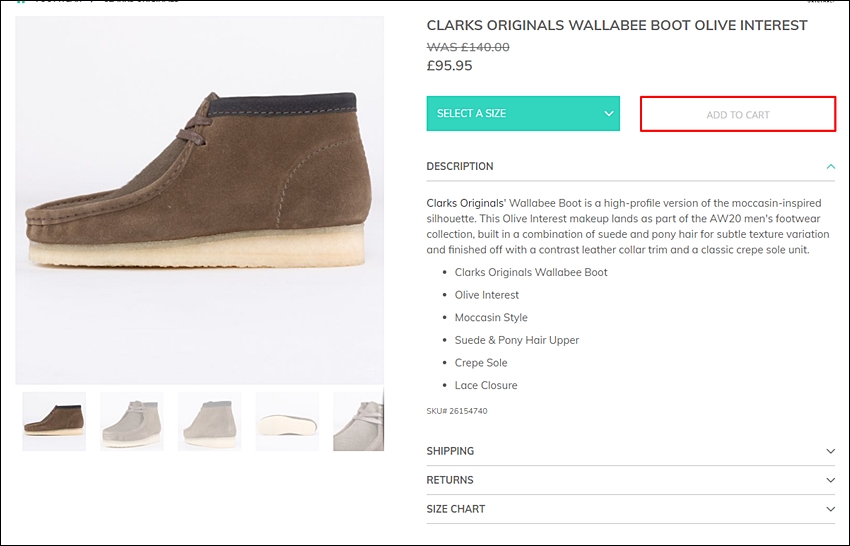Expand the Returns section chevron
The image size is (850, 546).
pos(830,480)
